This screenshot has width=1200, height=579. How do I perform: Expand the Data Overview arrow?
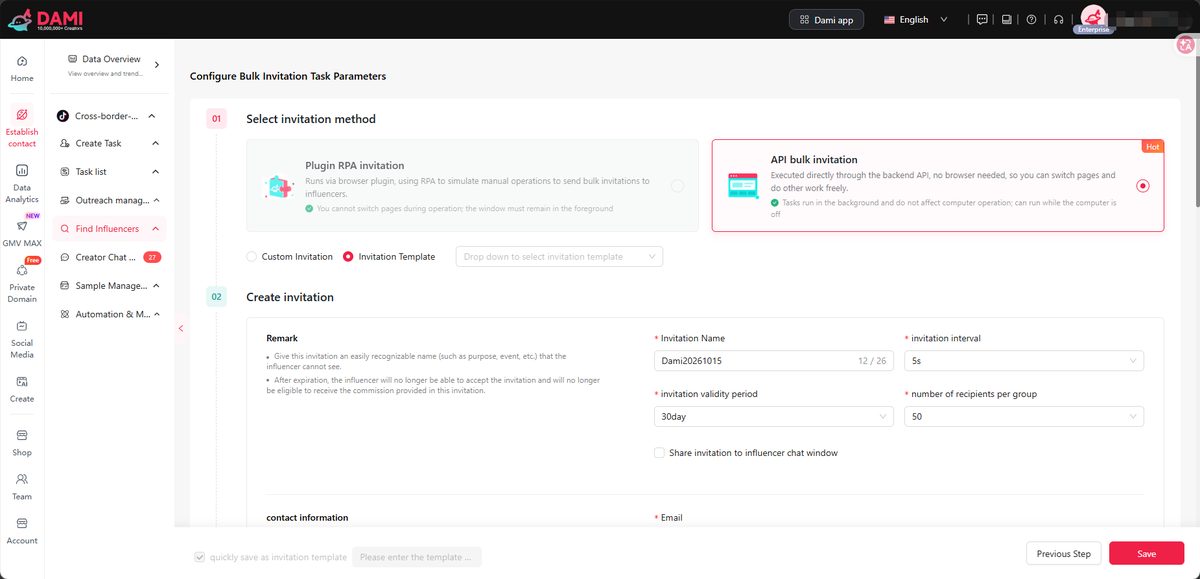[157, 65]
